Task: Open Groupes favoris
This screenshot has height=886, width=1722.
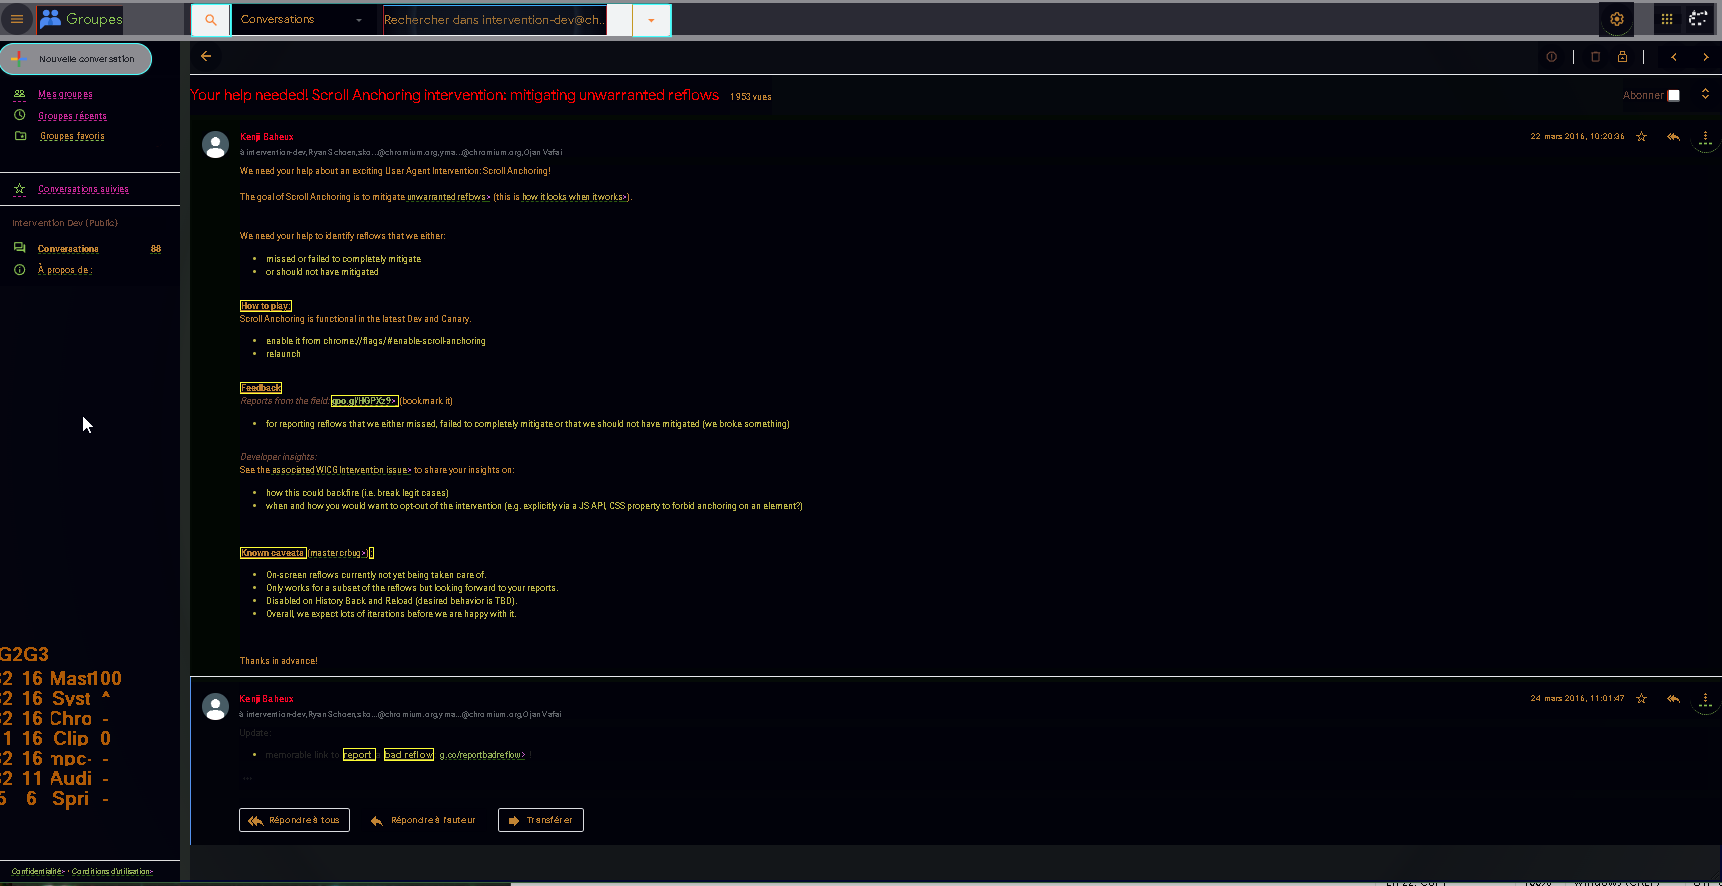Action: point(72,136)
